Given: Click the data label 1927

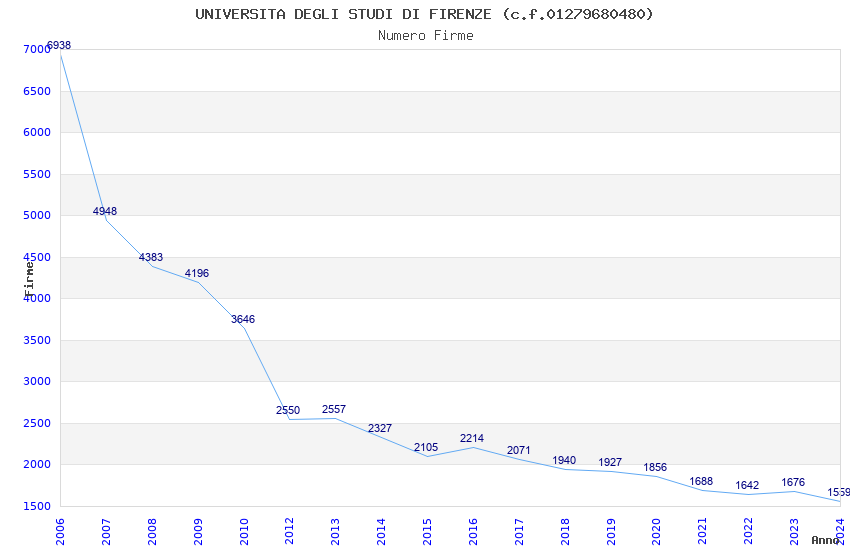Looking at the screenshot, I should coord(610,462).
